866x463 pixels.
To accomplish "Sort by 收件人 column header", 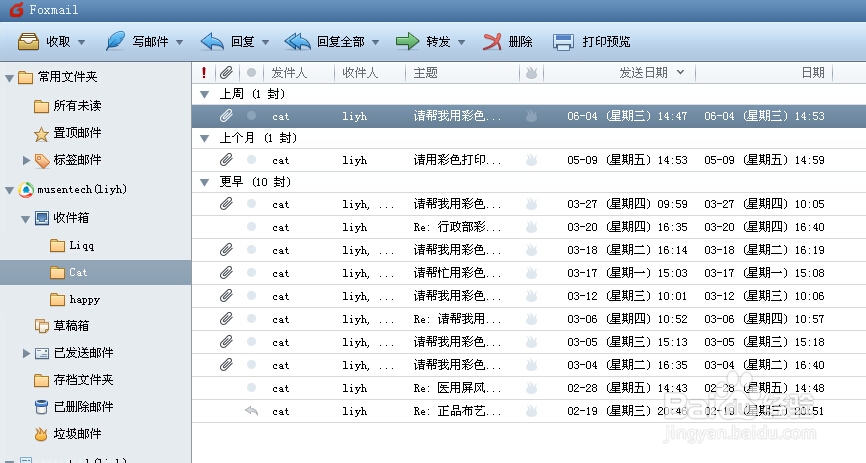I will click(x=360, y=72).
